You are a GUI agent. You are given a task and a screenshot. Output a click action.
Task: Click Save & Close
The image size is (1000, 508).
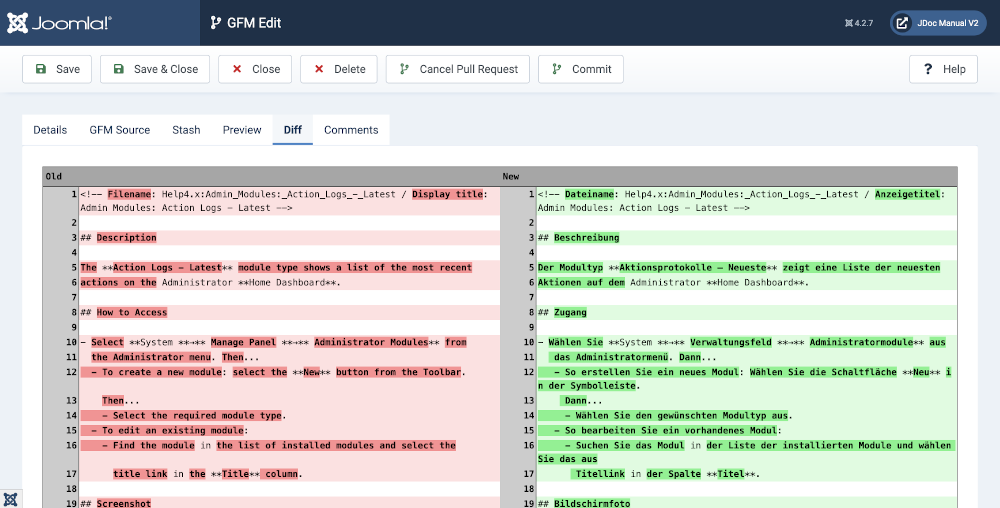(x=155, y=69)
